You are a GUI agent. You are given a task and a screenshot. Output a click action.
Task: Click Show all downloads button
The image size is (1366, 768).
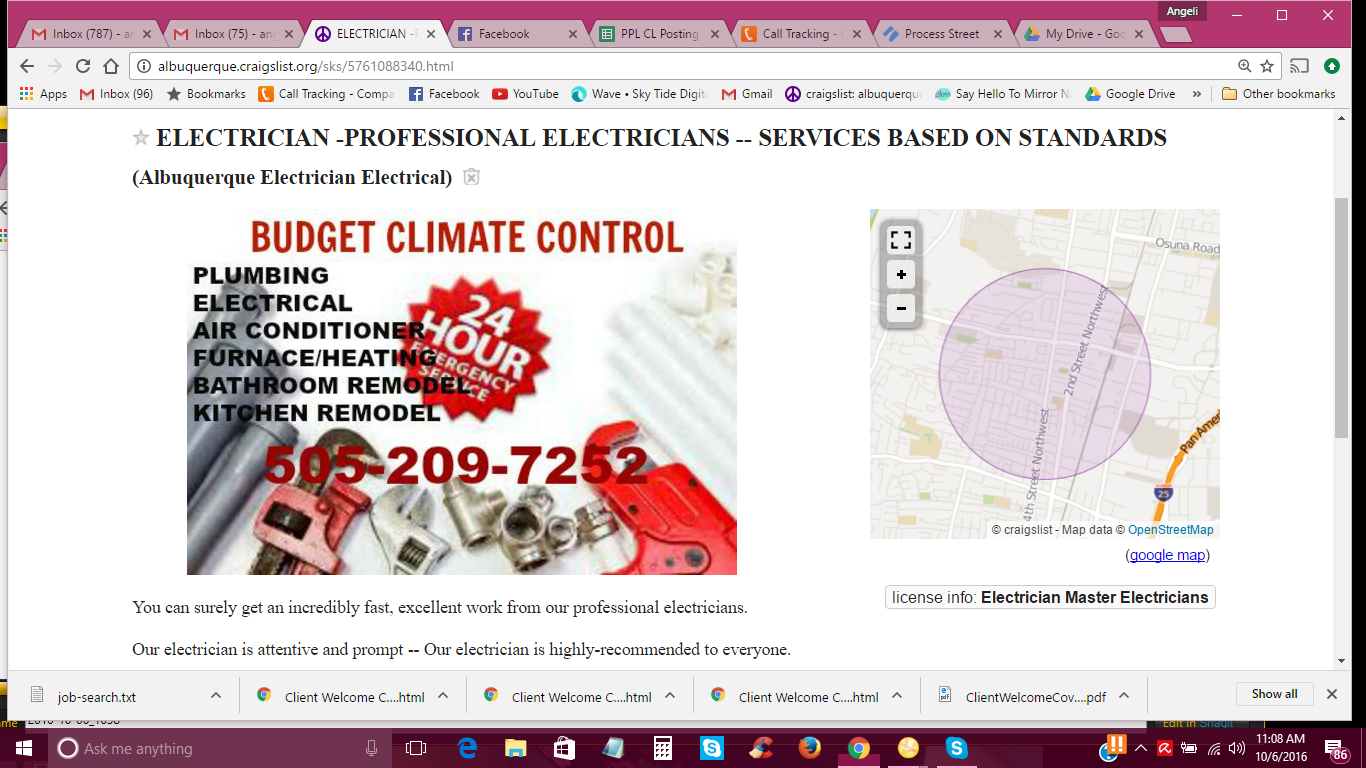coord(1274,694)
